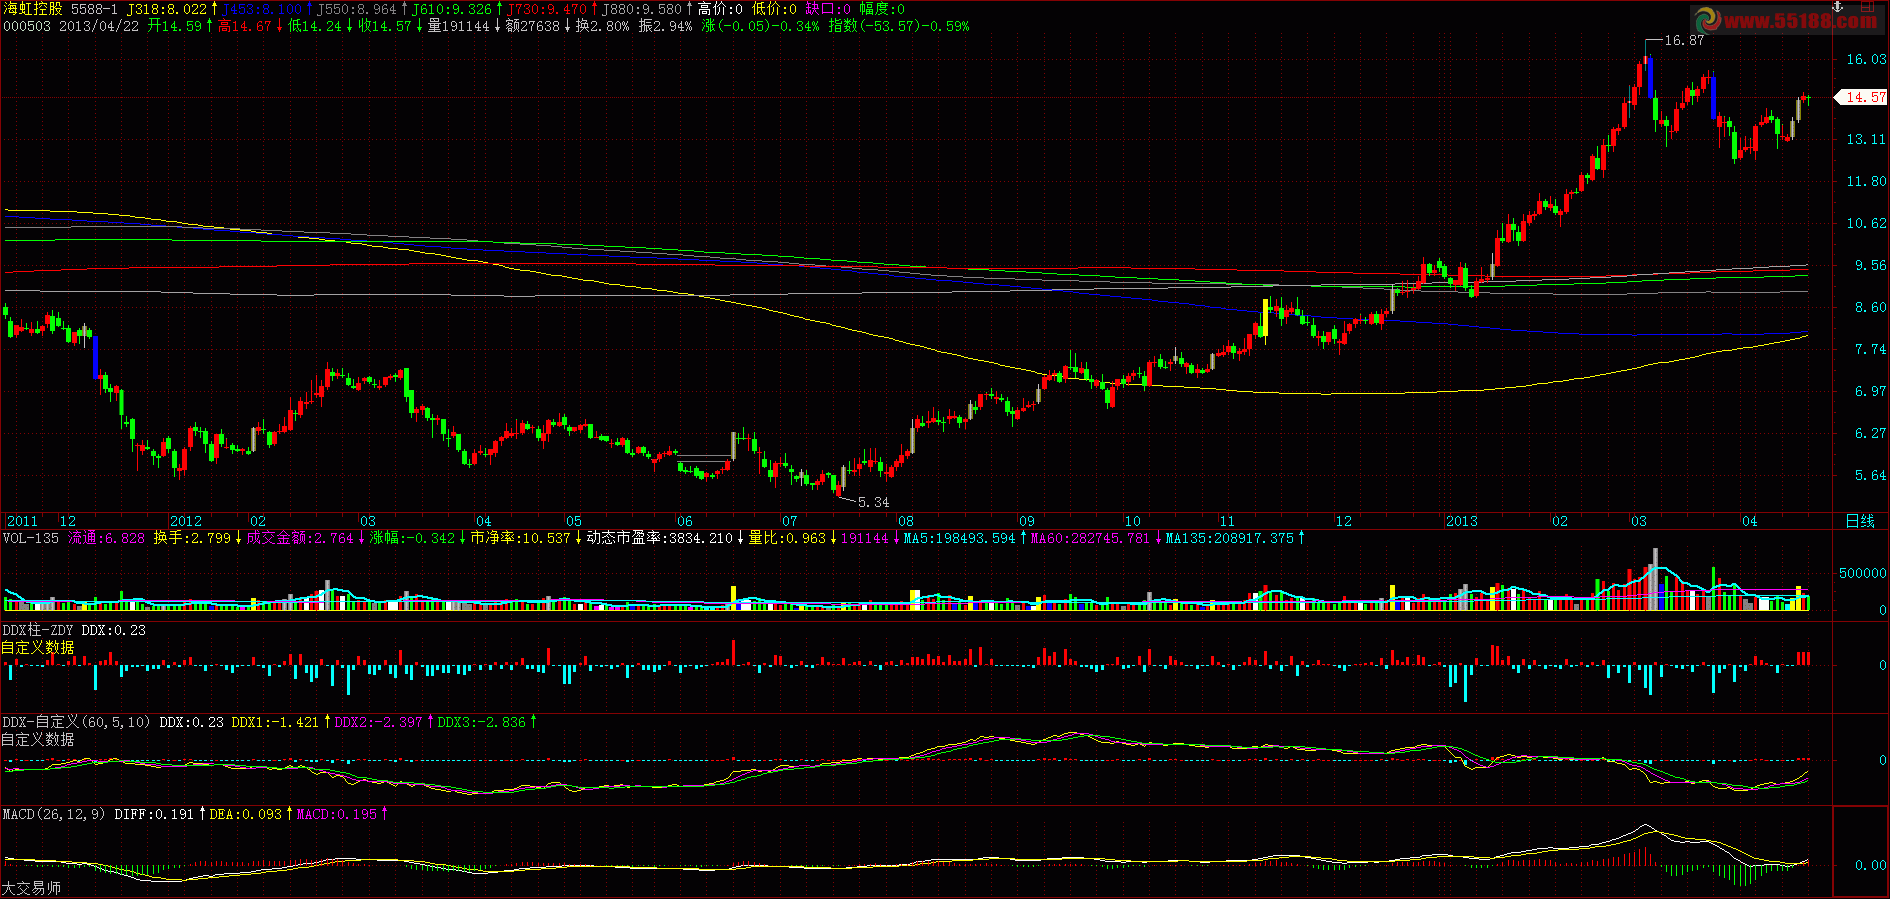Select the J550:8.964 moving average label
Viewport: 1890px width, 899px height.
tap(357, 9)
